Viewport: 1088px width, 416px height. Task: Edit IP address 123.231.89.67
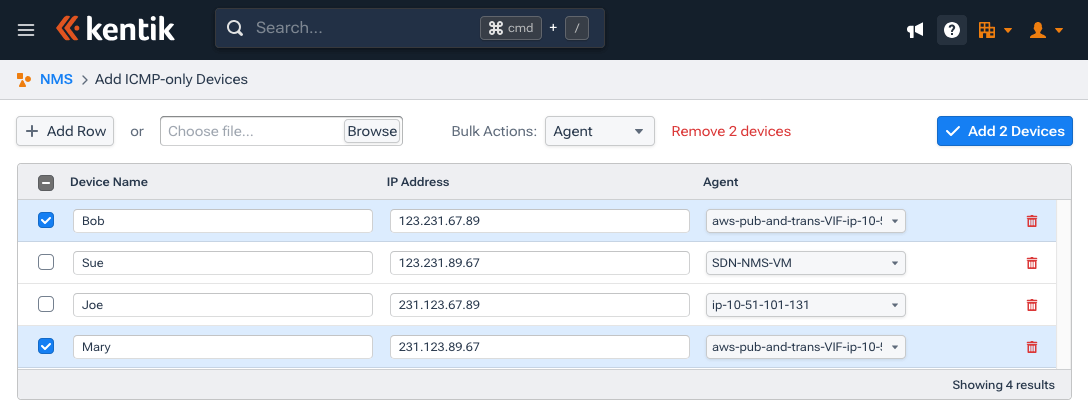click(540, 263)
